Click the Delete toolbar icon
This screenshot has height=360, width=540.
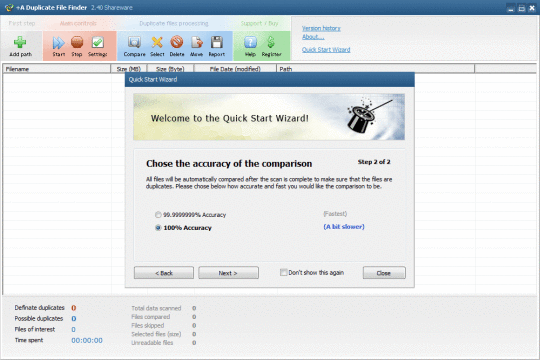click(177, 42)
